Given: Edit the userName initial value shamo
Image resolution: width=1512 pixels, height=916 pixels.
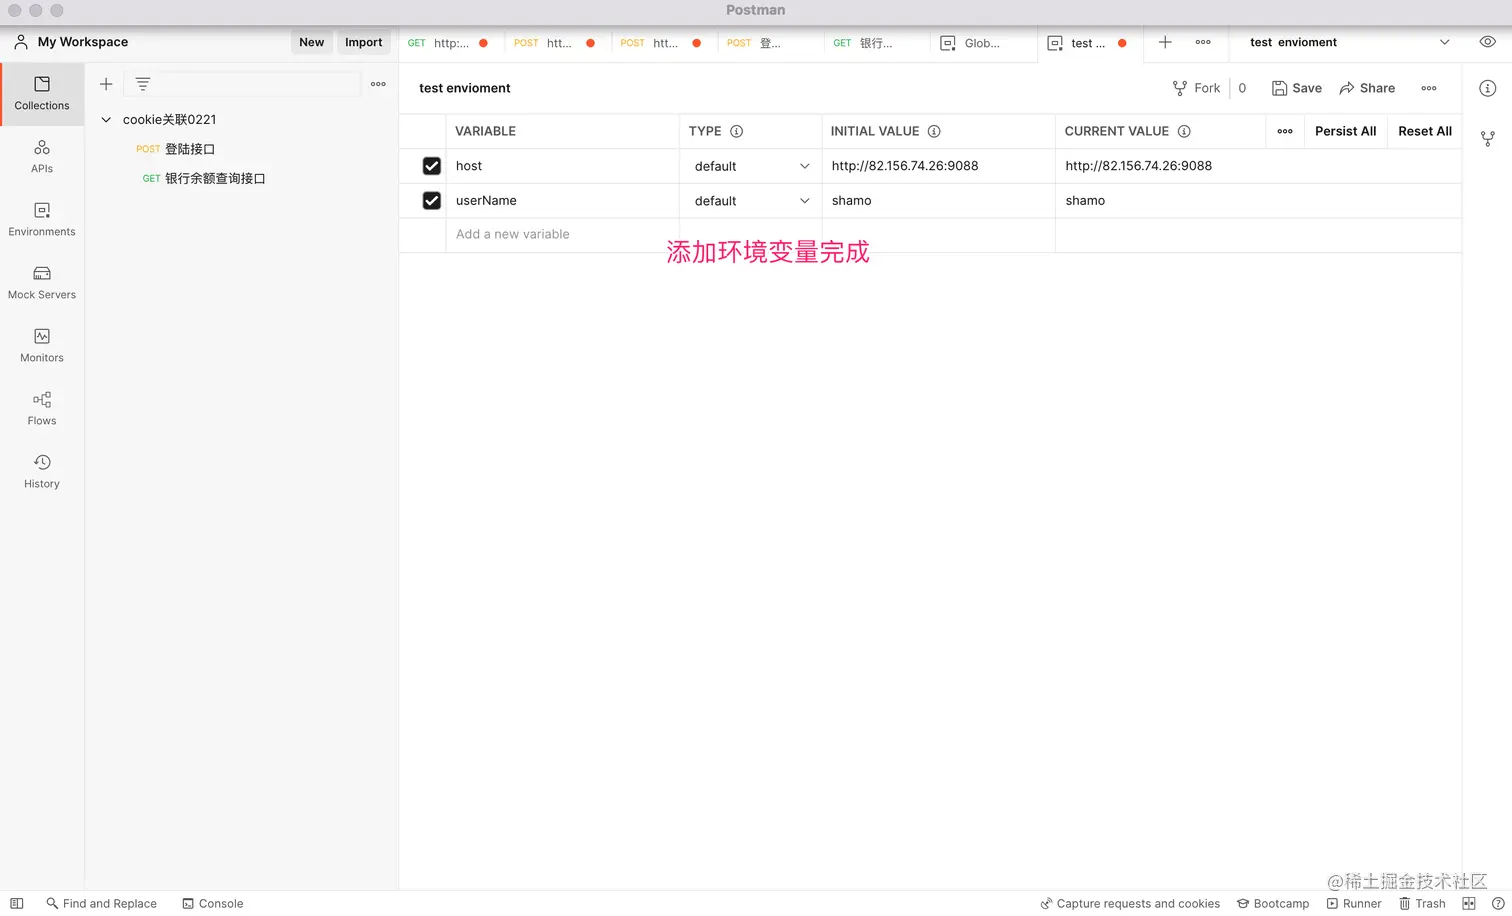Looking at the screenshot, I should (x=938, y=200).
